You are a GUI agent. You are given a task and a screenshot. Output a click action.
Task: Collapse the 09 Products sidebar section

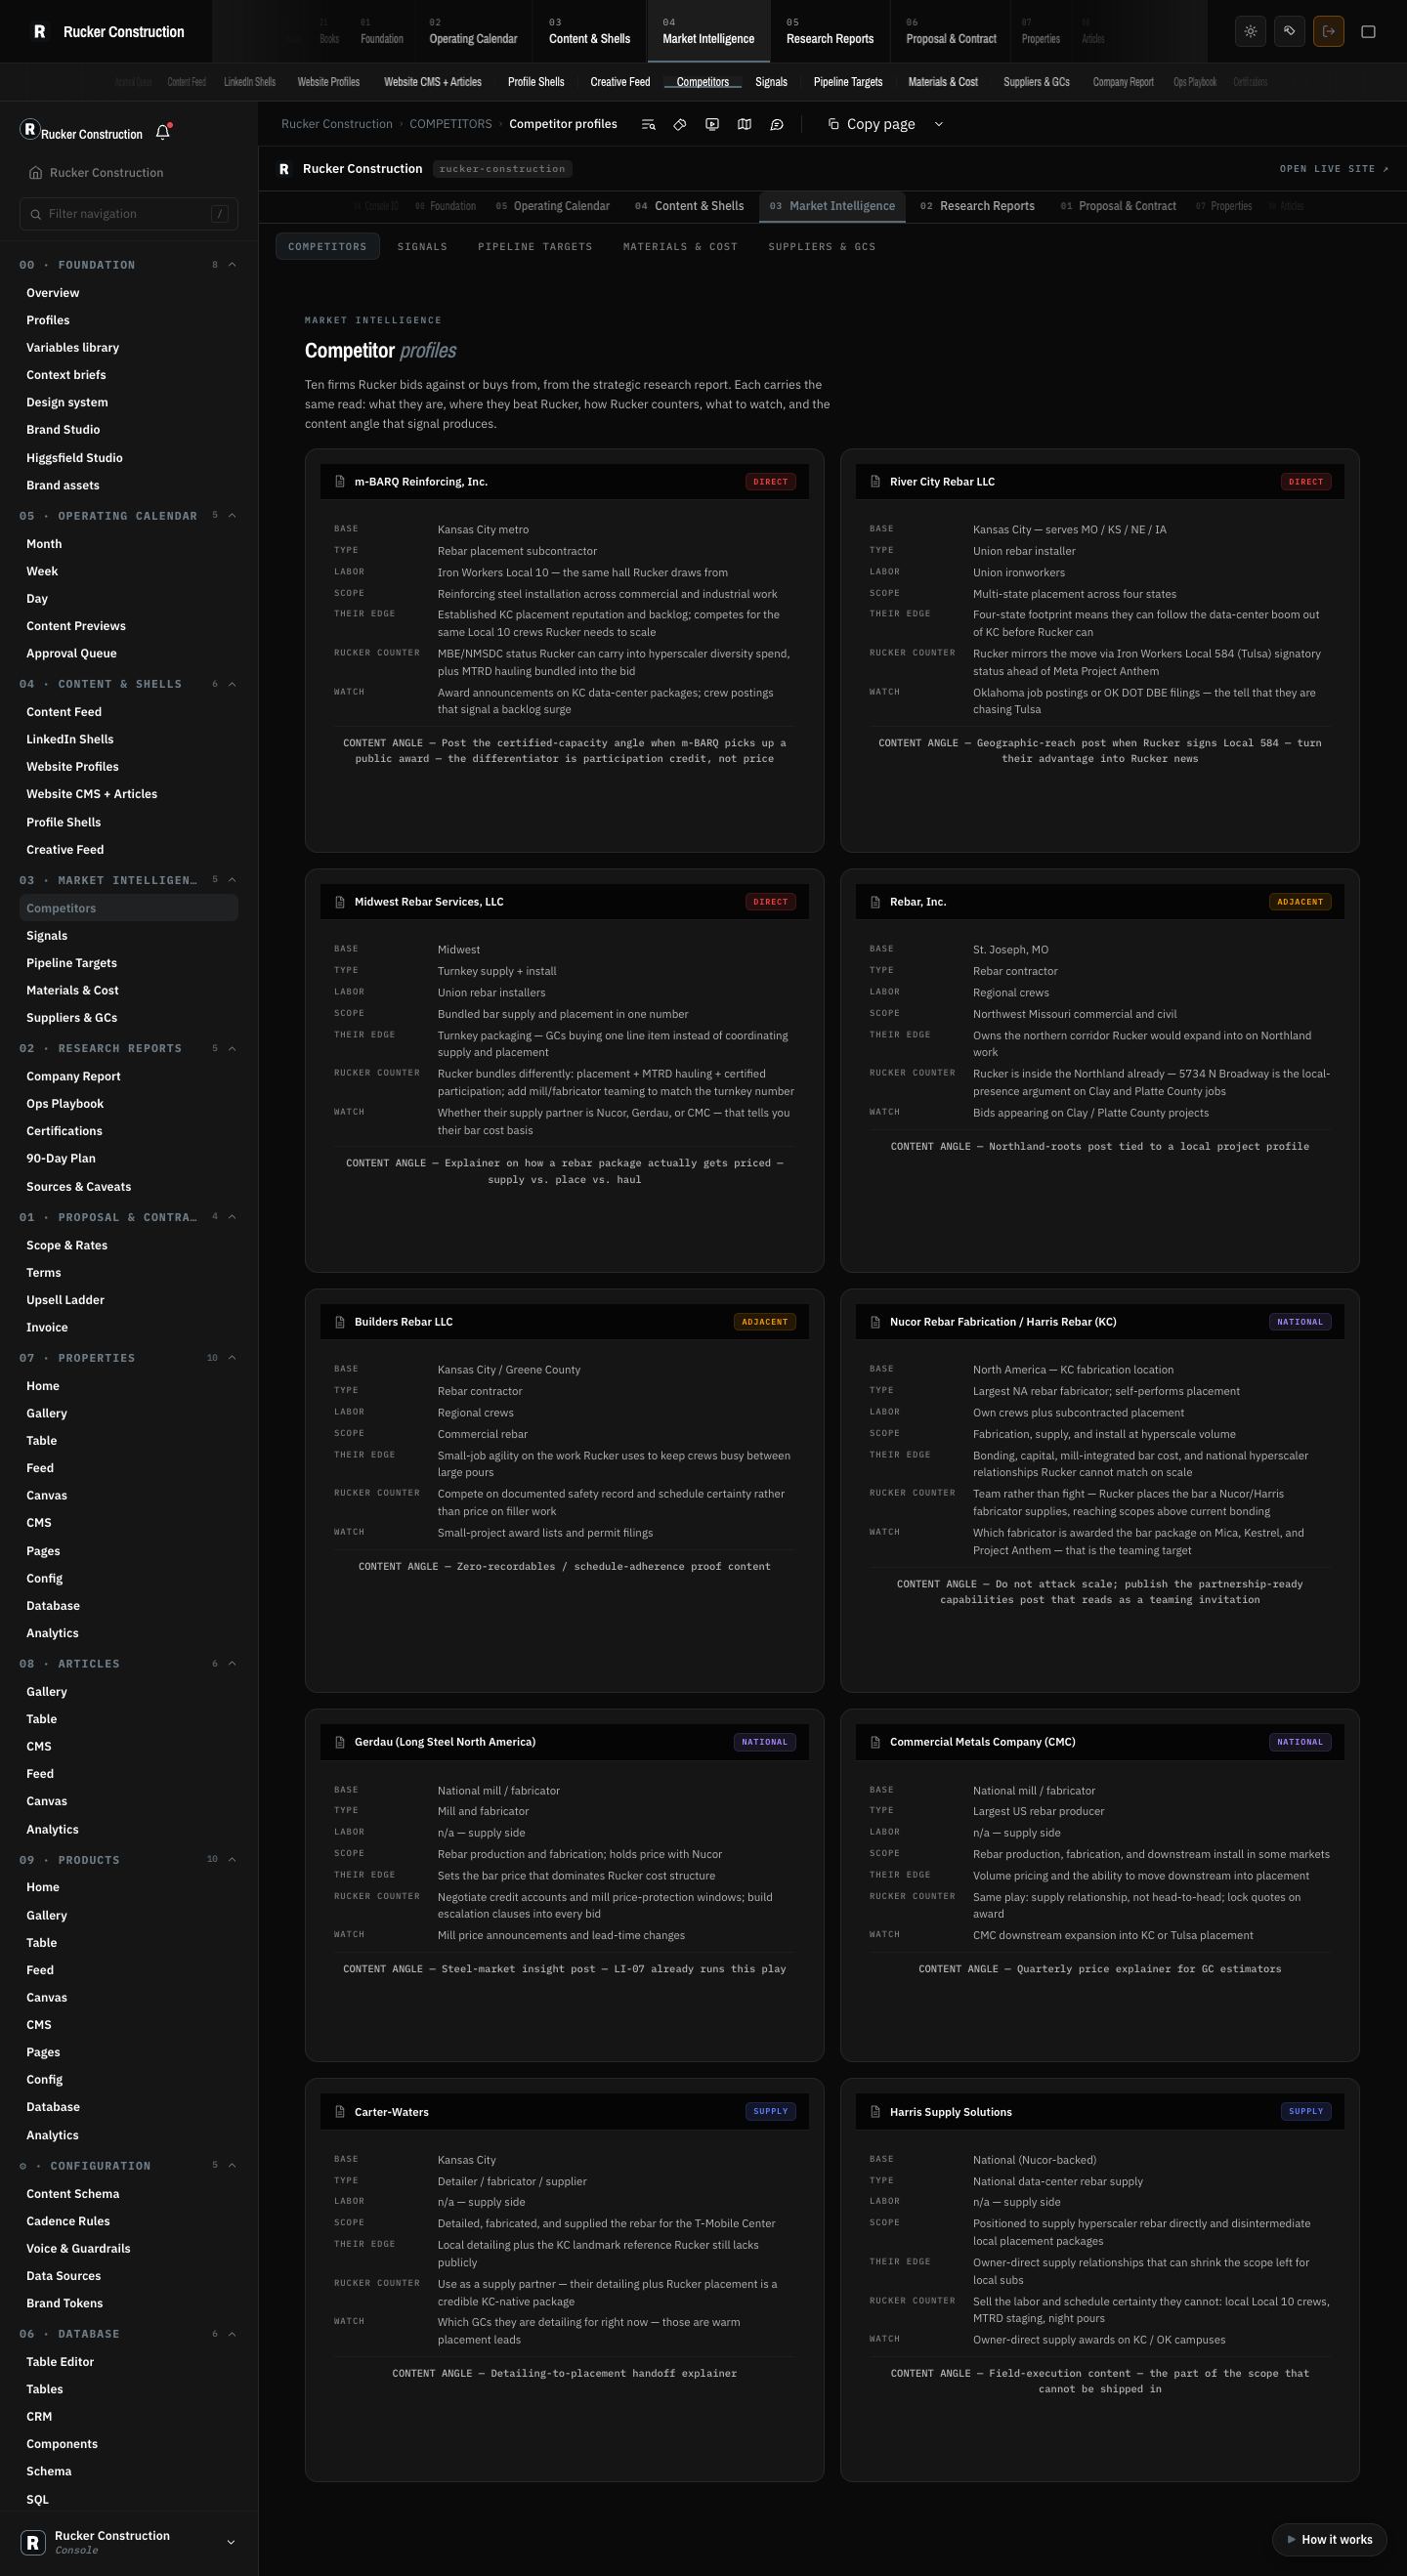[x=232, y=1860]
